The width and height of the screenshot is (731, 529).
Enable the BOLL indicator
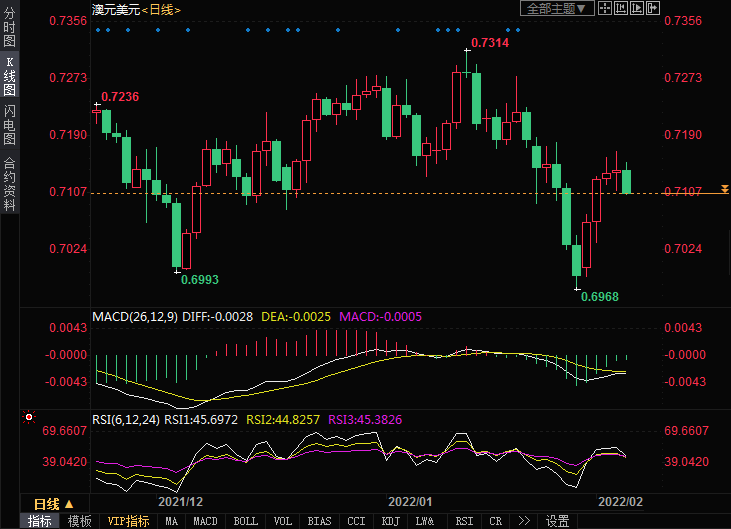point(245,521)
